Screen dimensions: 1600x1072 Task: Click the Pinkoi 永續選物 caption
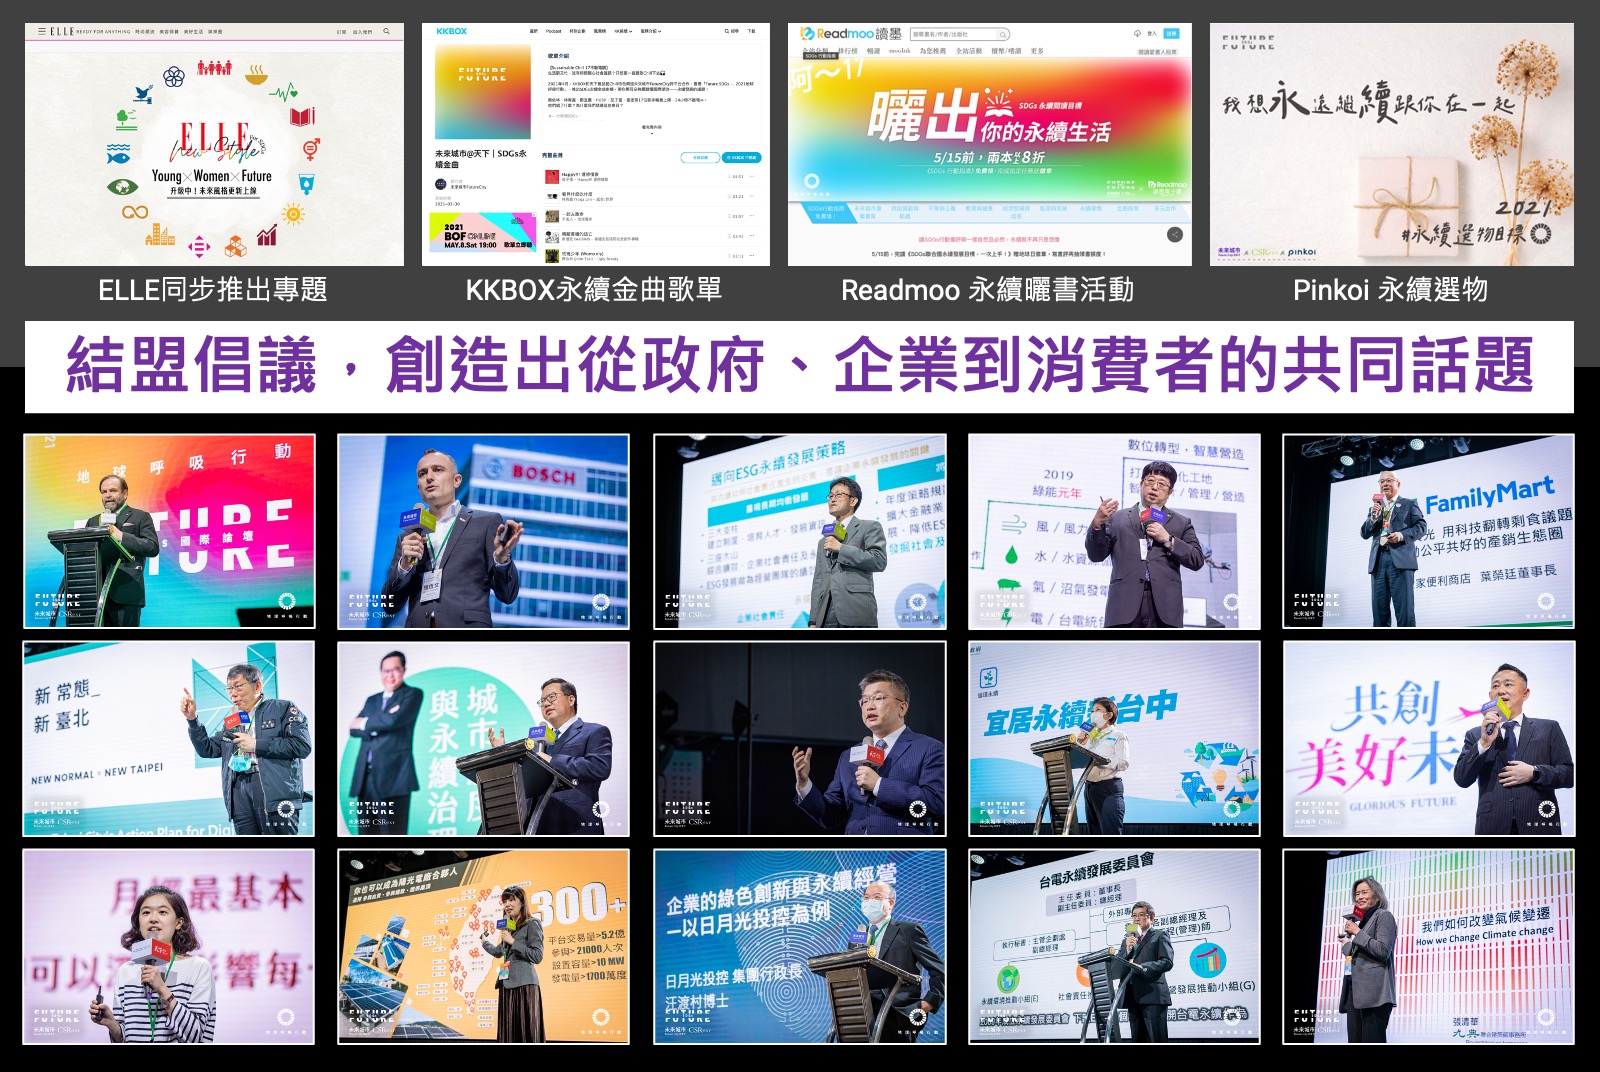click(x=1391, y=290)
